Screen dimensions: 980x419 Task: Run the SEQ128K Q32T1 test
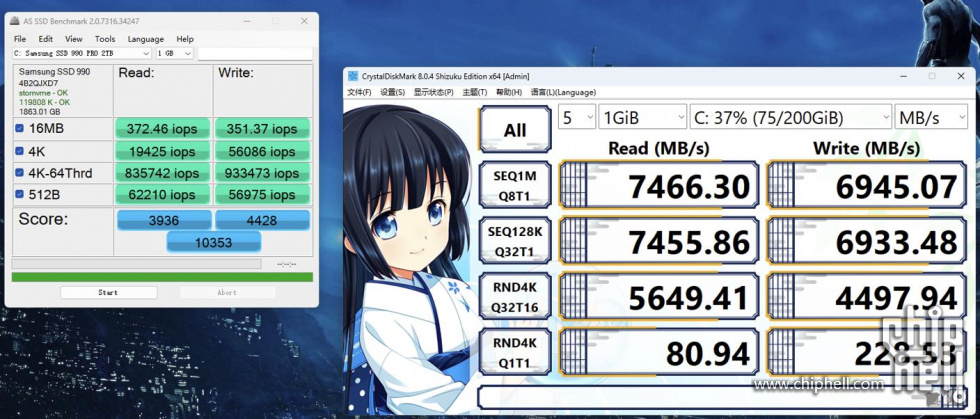[515, 240]
